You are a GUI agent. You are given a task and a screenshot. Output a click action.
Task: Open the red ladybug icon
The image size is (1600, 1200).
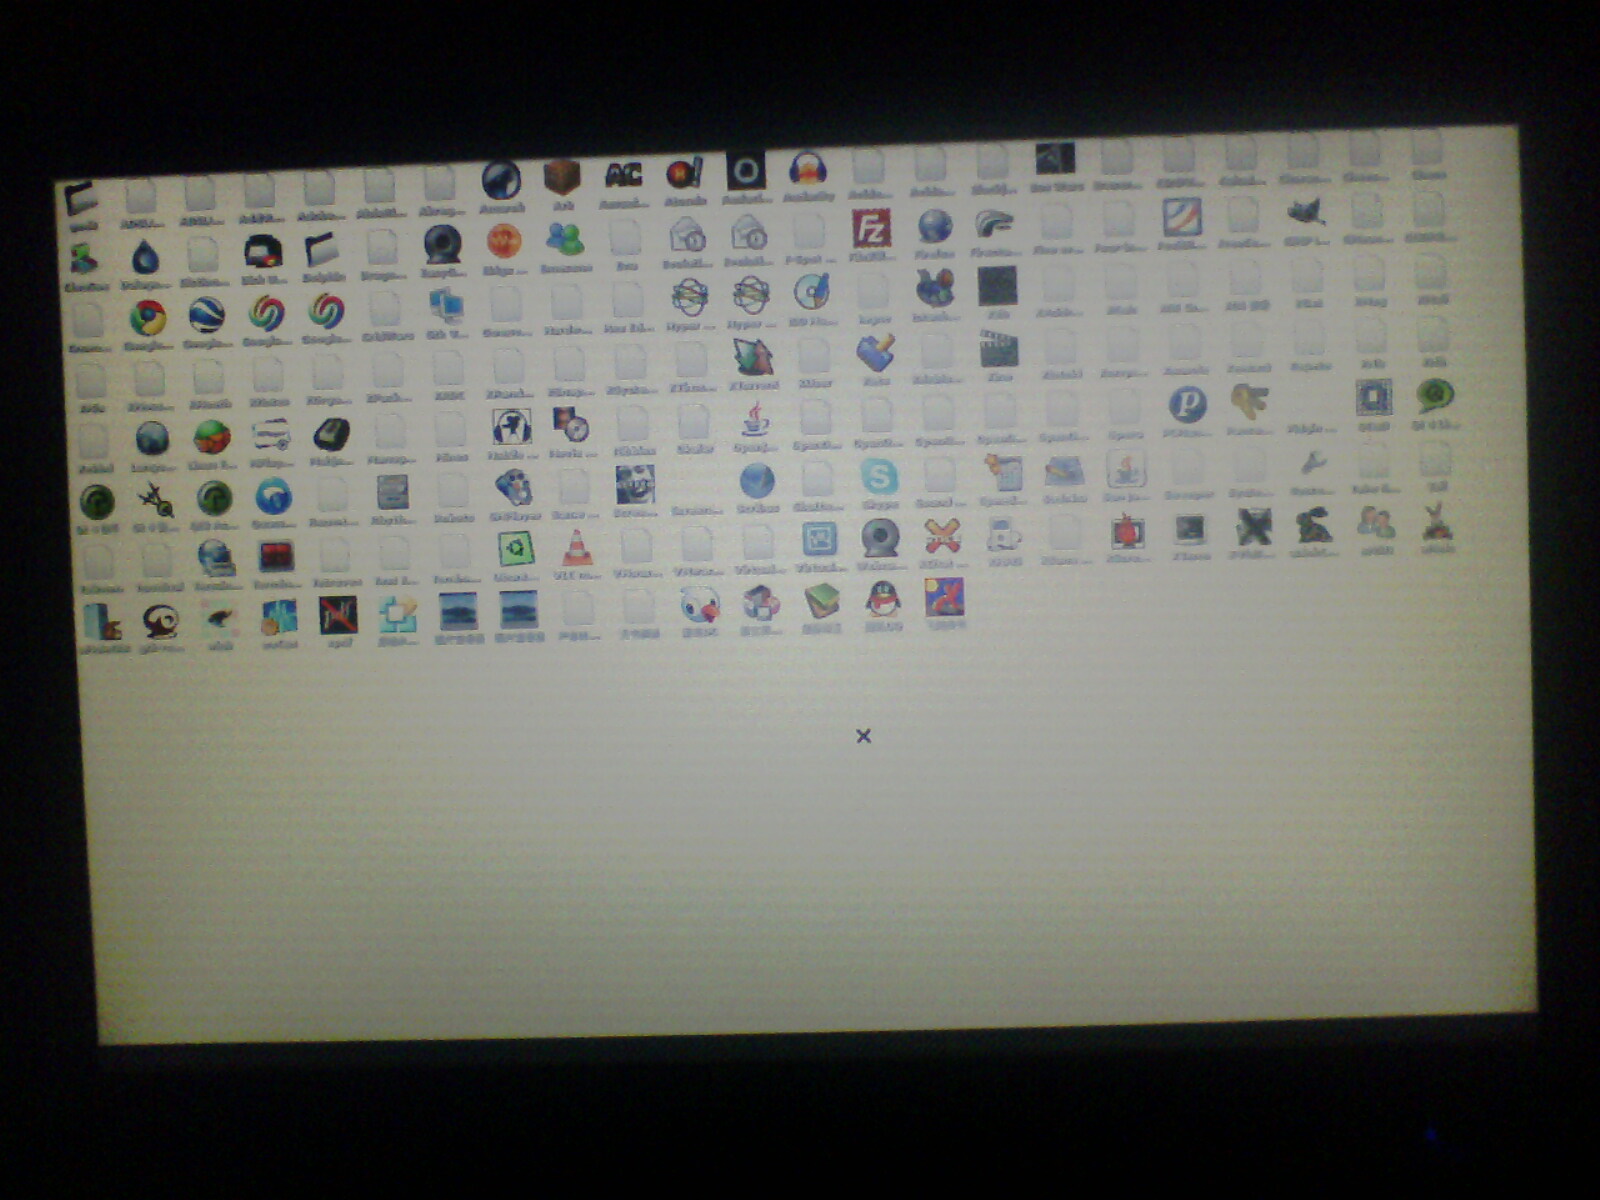[x=1127, y=532]
